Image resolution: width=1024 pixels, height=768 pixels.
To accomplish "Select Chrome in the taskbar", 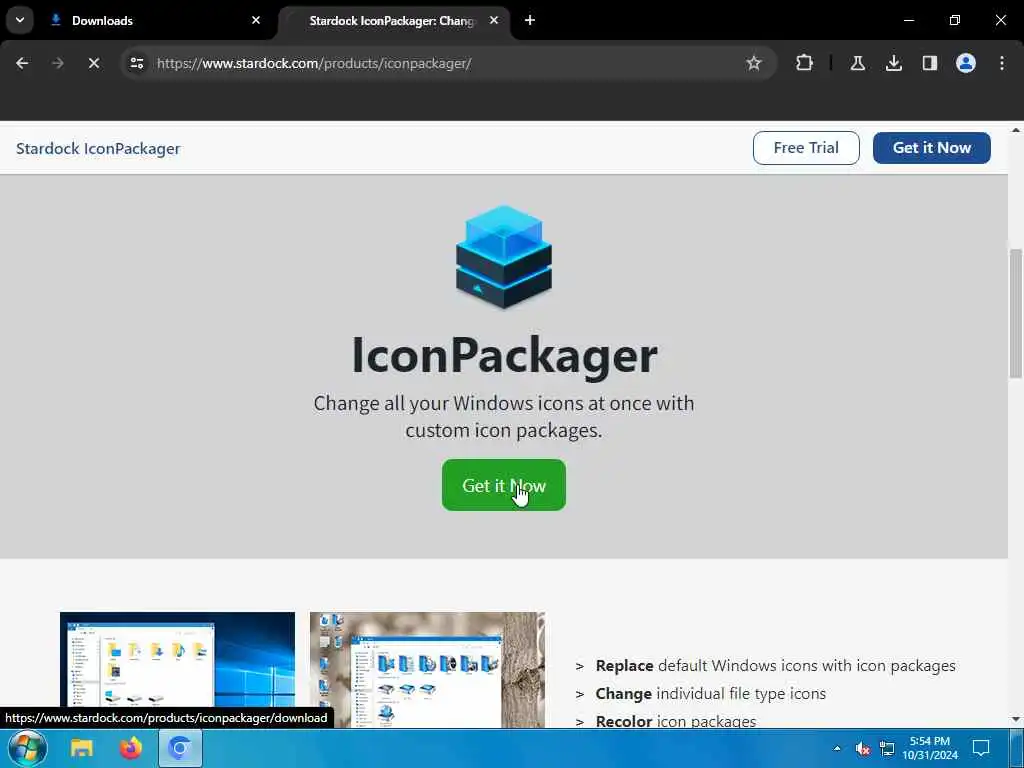I will [180, 748].
